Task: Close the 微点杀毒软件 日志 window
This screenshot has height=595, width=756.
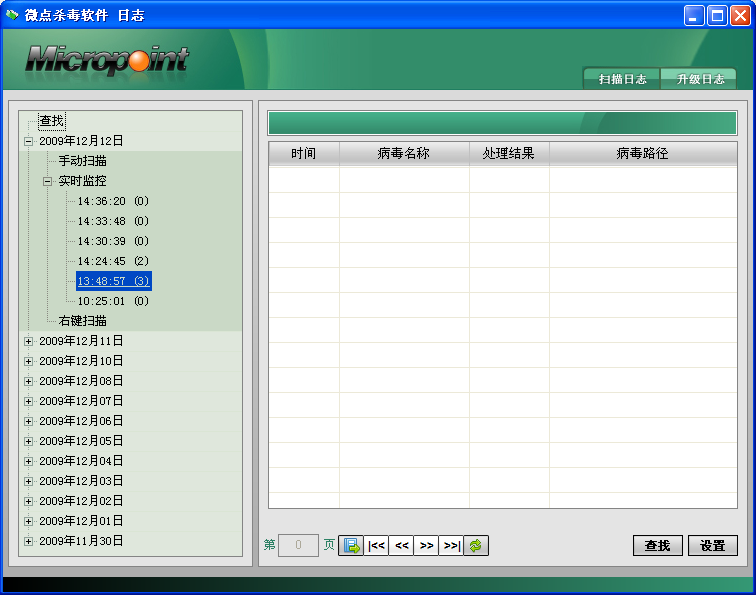Action: point(740,15)
